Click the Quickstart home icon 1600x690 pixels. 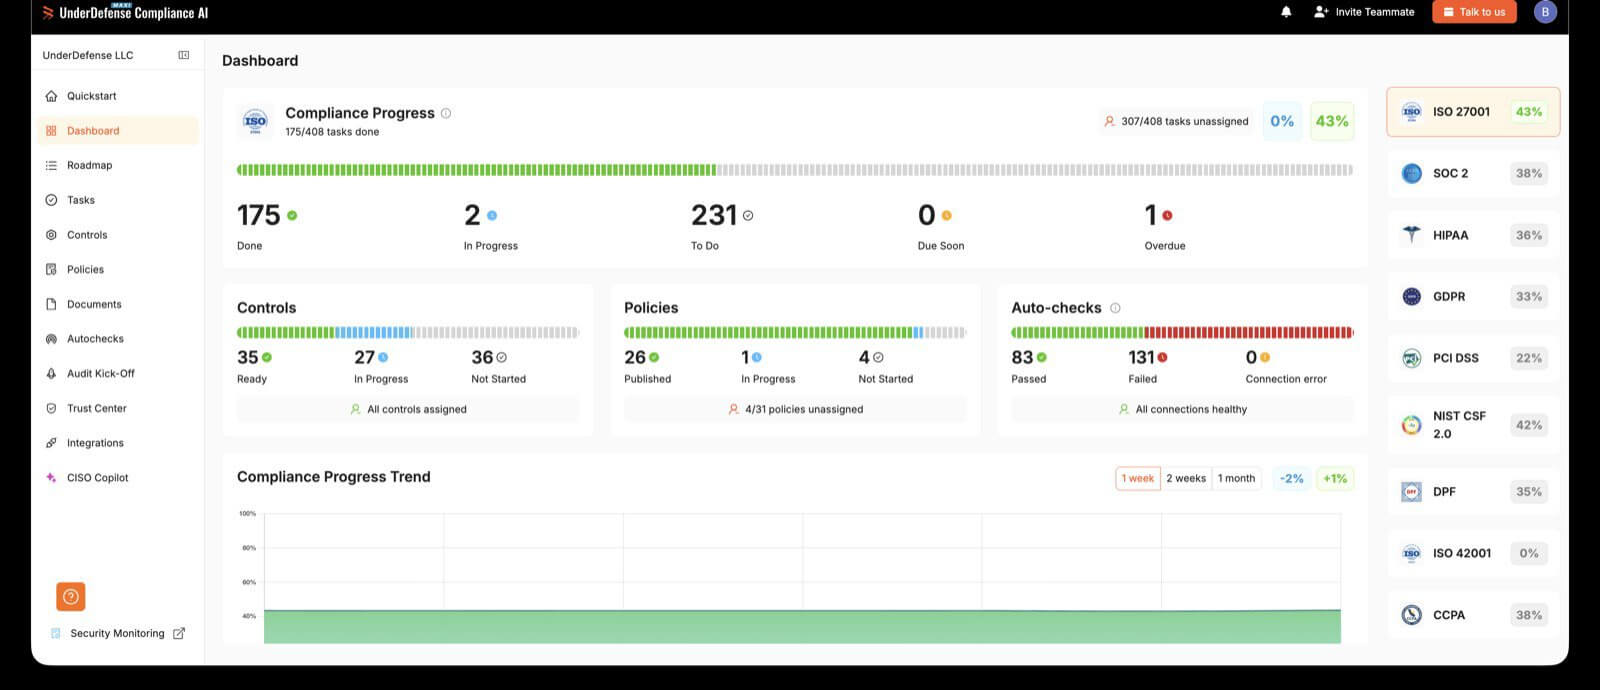click(51, 96)
